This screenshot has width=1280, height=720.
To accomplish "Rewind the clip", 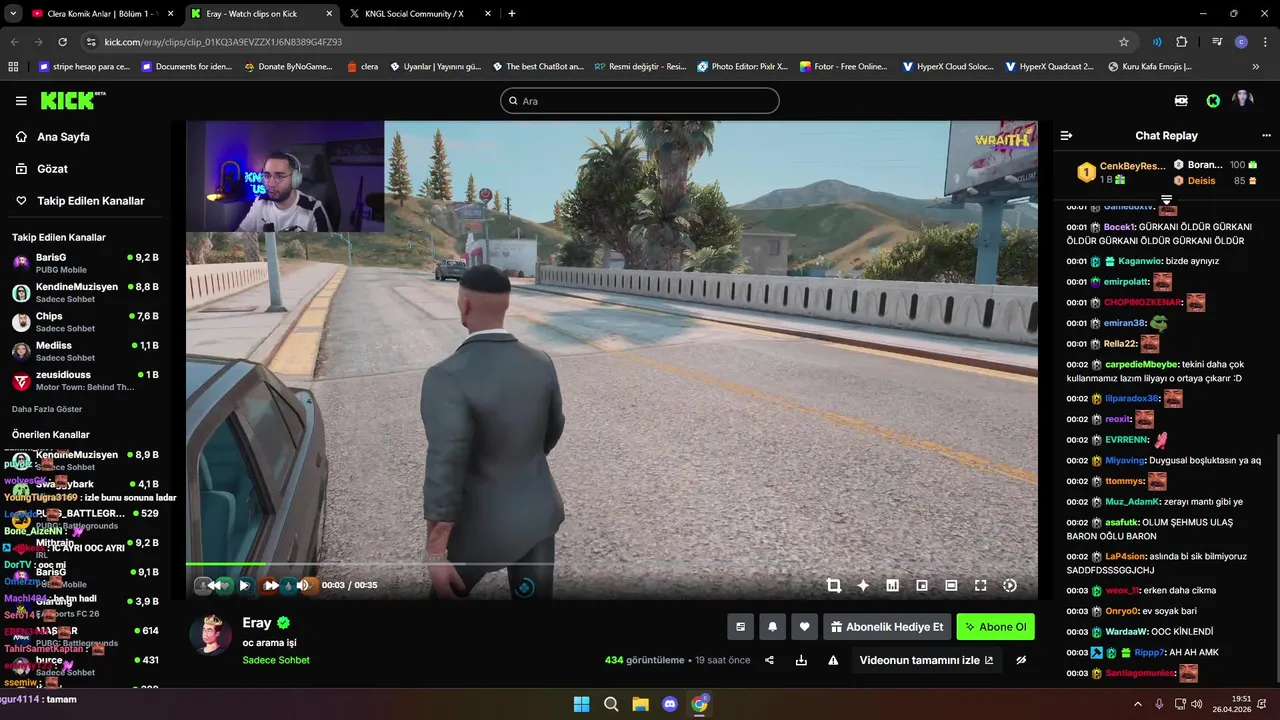I will click(x=213, y=585).
